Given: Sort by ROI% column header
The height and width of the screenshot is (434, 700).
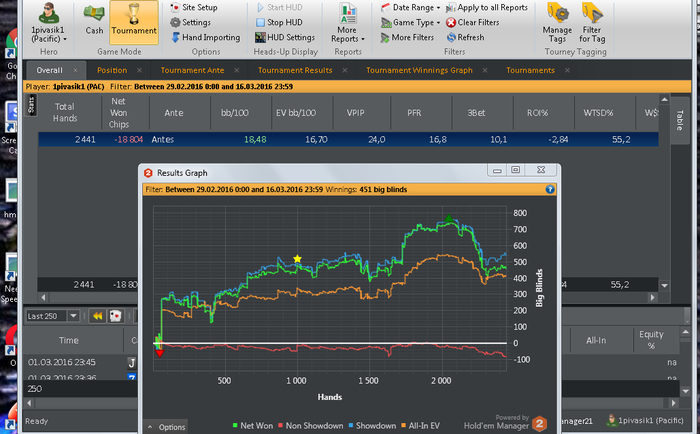Looking at the screenshot, I should pyautogui.click(x=537, y=113).
